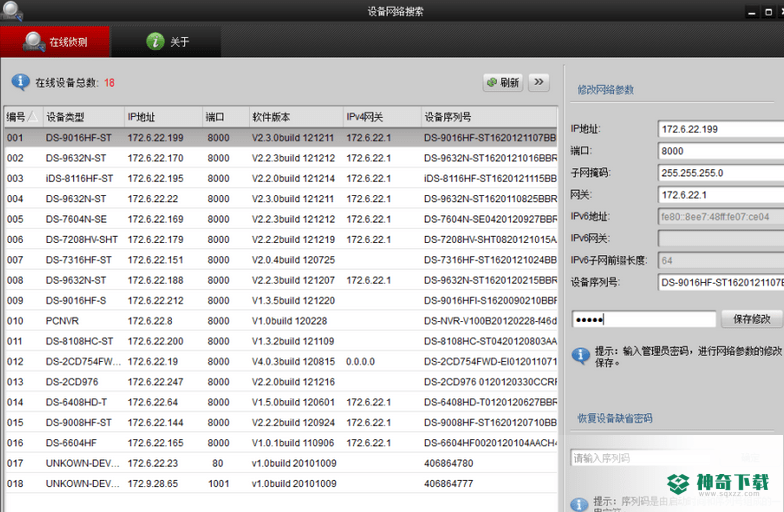Select row 010 PCNVR device

(281, 320)
